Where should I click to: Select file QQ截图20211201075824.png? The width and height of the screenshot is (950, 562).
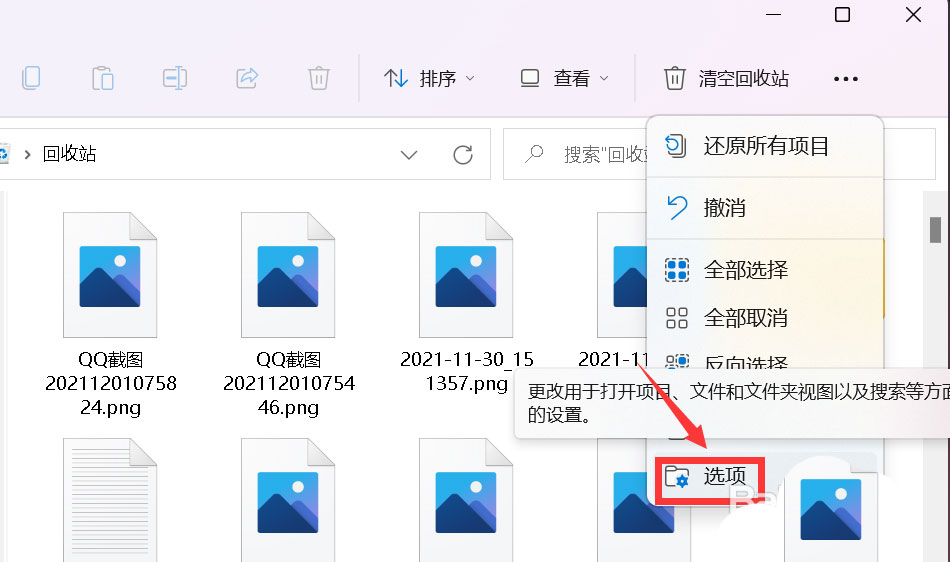[x=110, y=314]
